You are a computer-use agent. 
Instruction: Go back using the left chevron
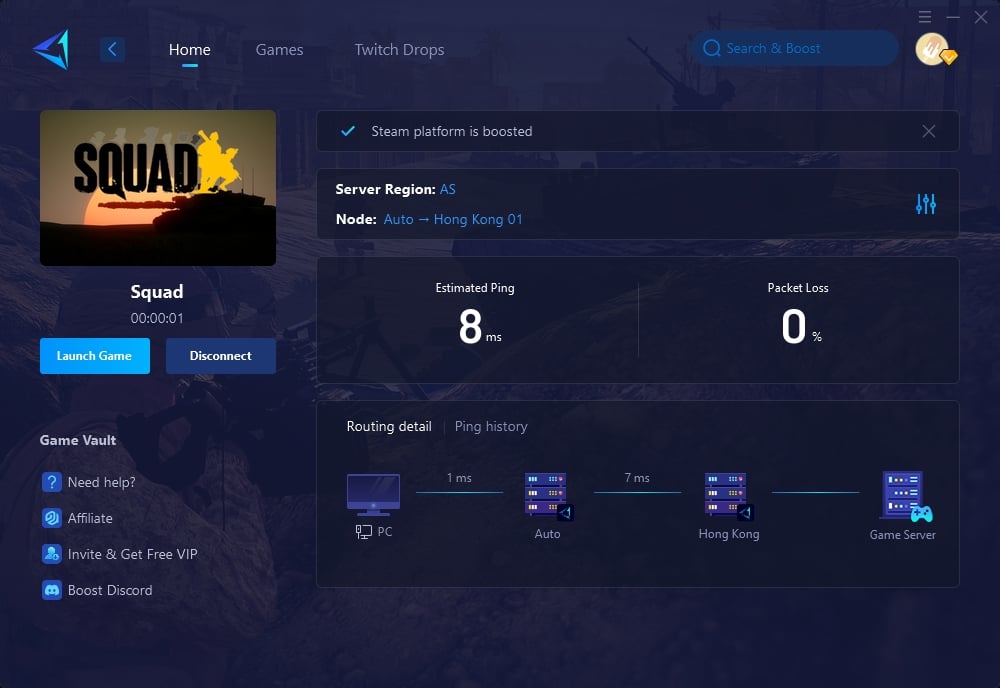tap(112, 49)
